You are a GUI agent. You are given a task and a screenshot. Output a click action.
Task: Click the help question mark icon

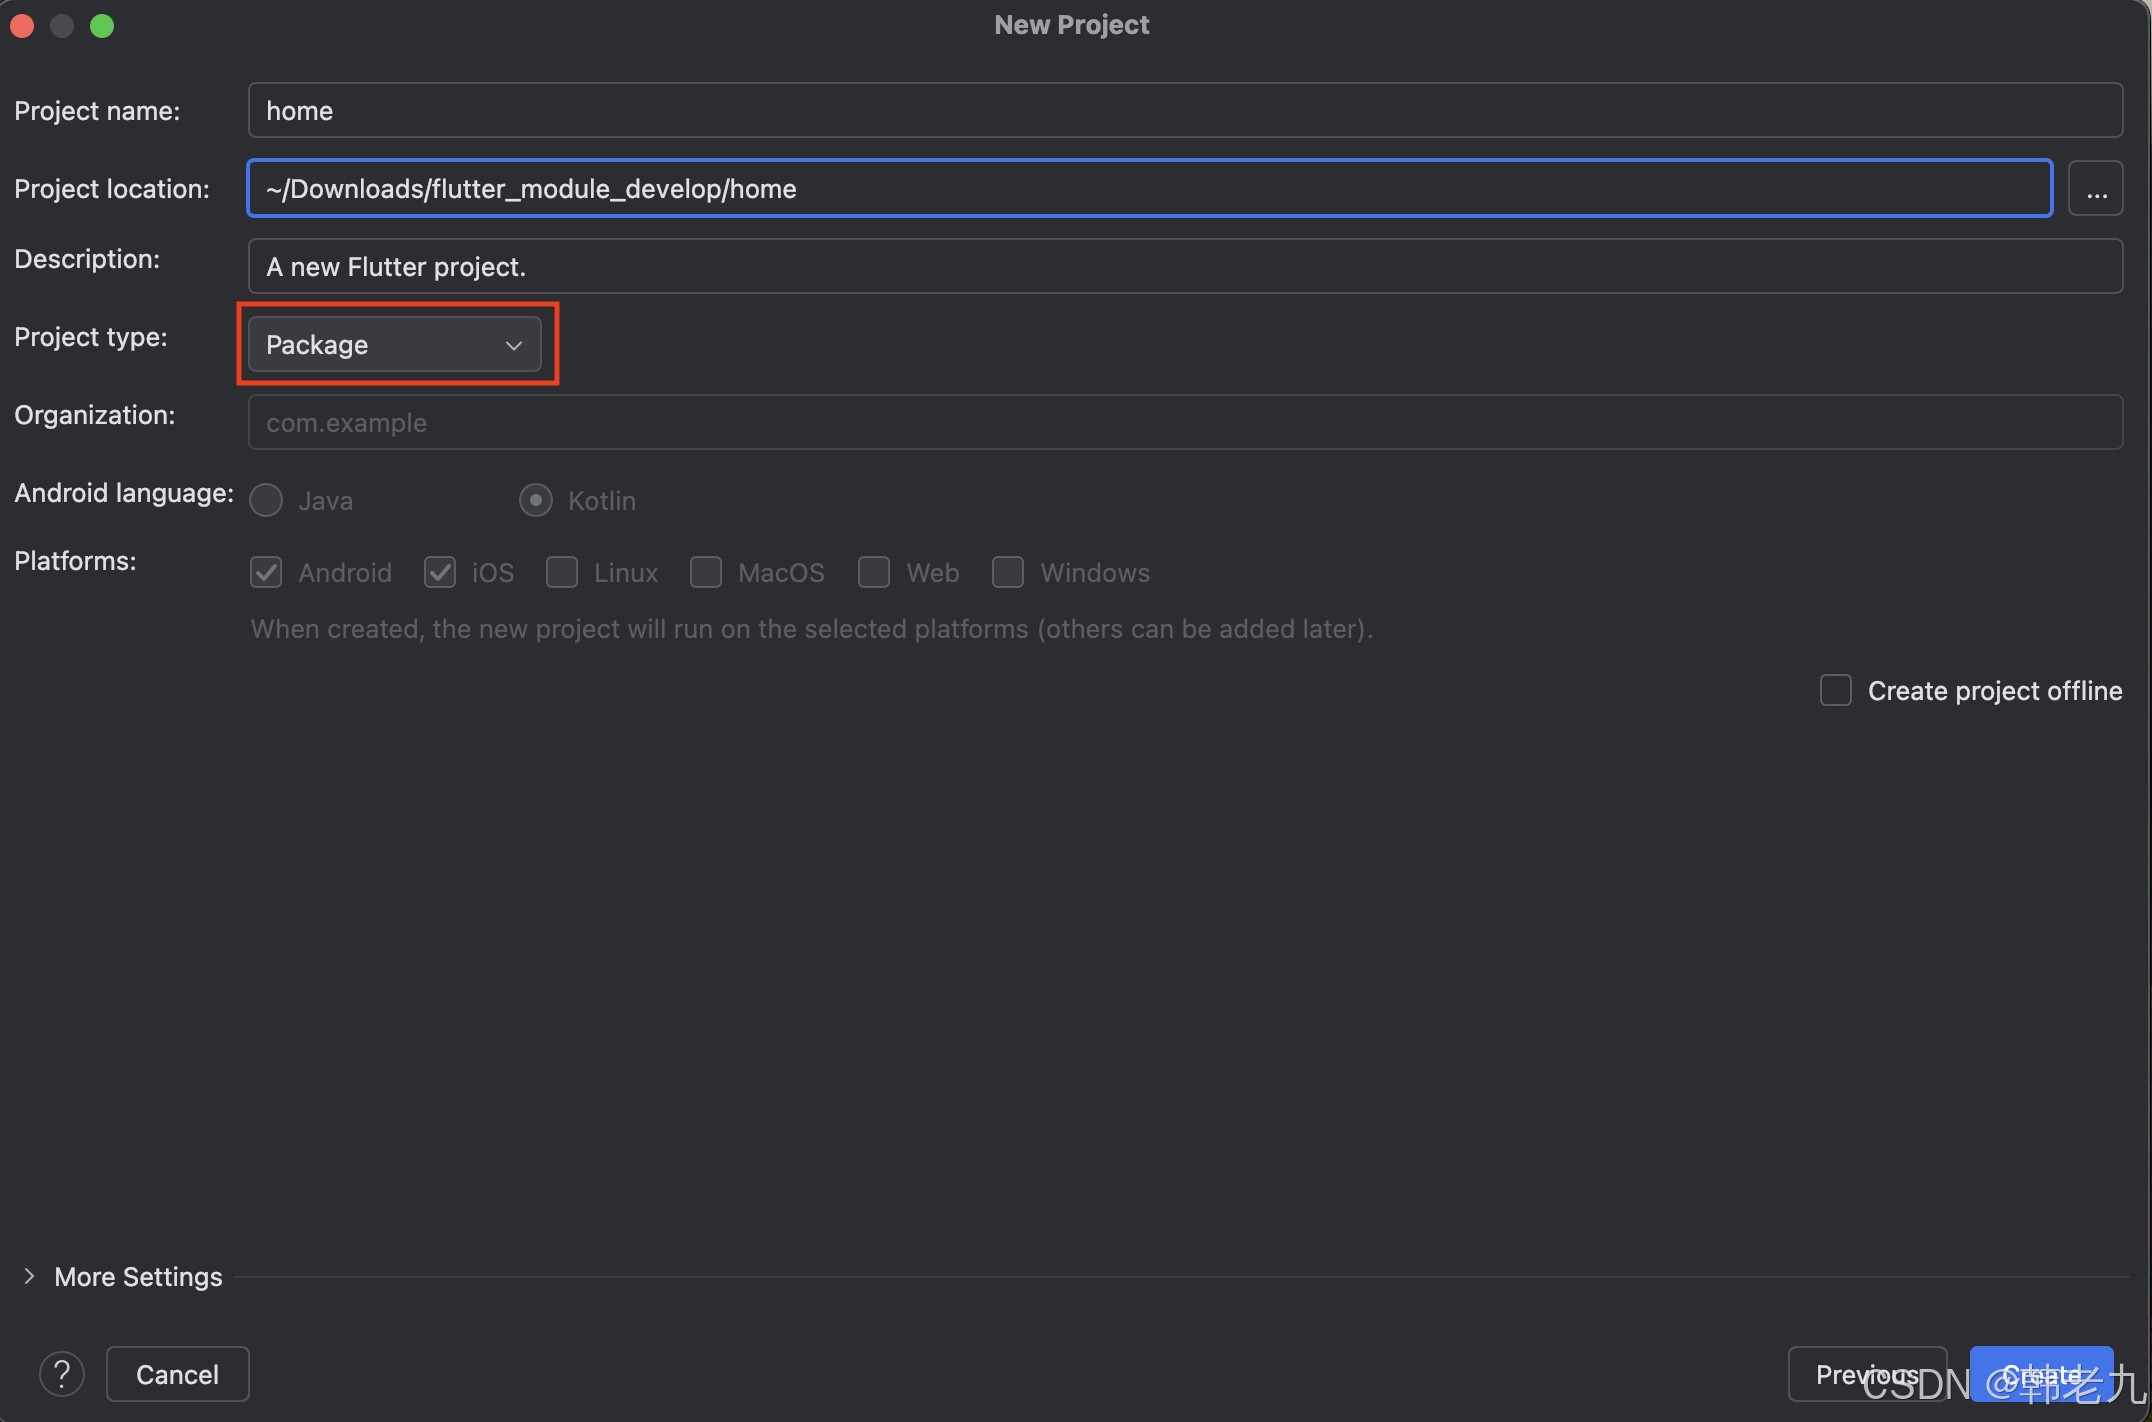(x=61, y=1374)
